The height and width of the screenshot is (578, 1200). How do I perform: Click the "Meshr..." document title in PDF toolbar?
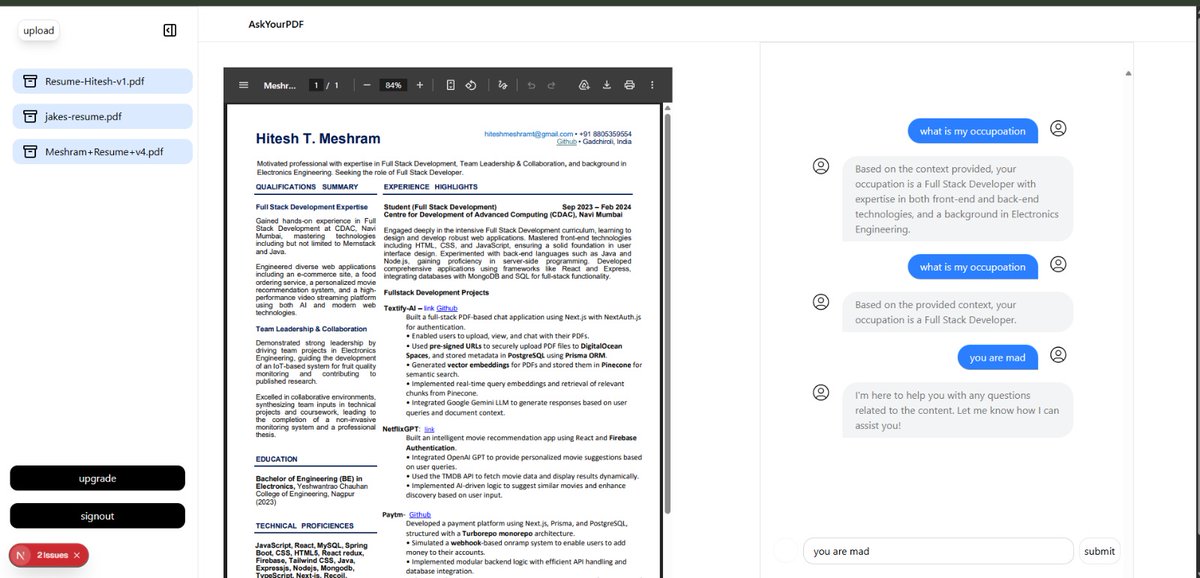[x=280, y=85]
